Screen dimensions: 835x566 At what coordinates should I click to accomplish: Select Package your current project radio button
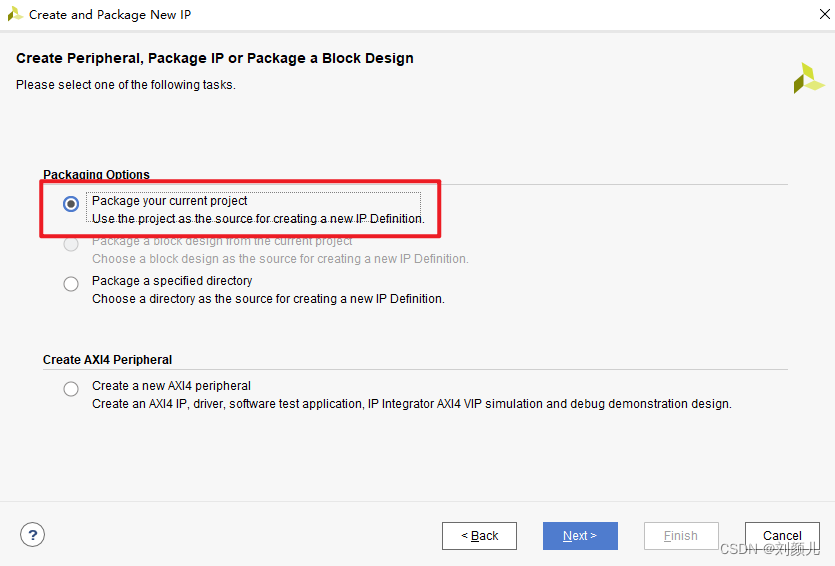[x=71, y=204]
